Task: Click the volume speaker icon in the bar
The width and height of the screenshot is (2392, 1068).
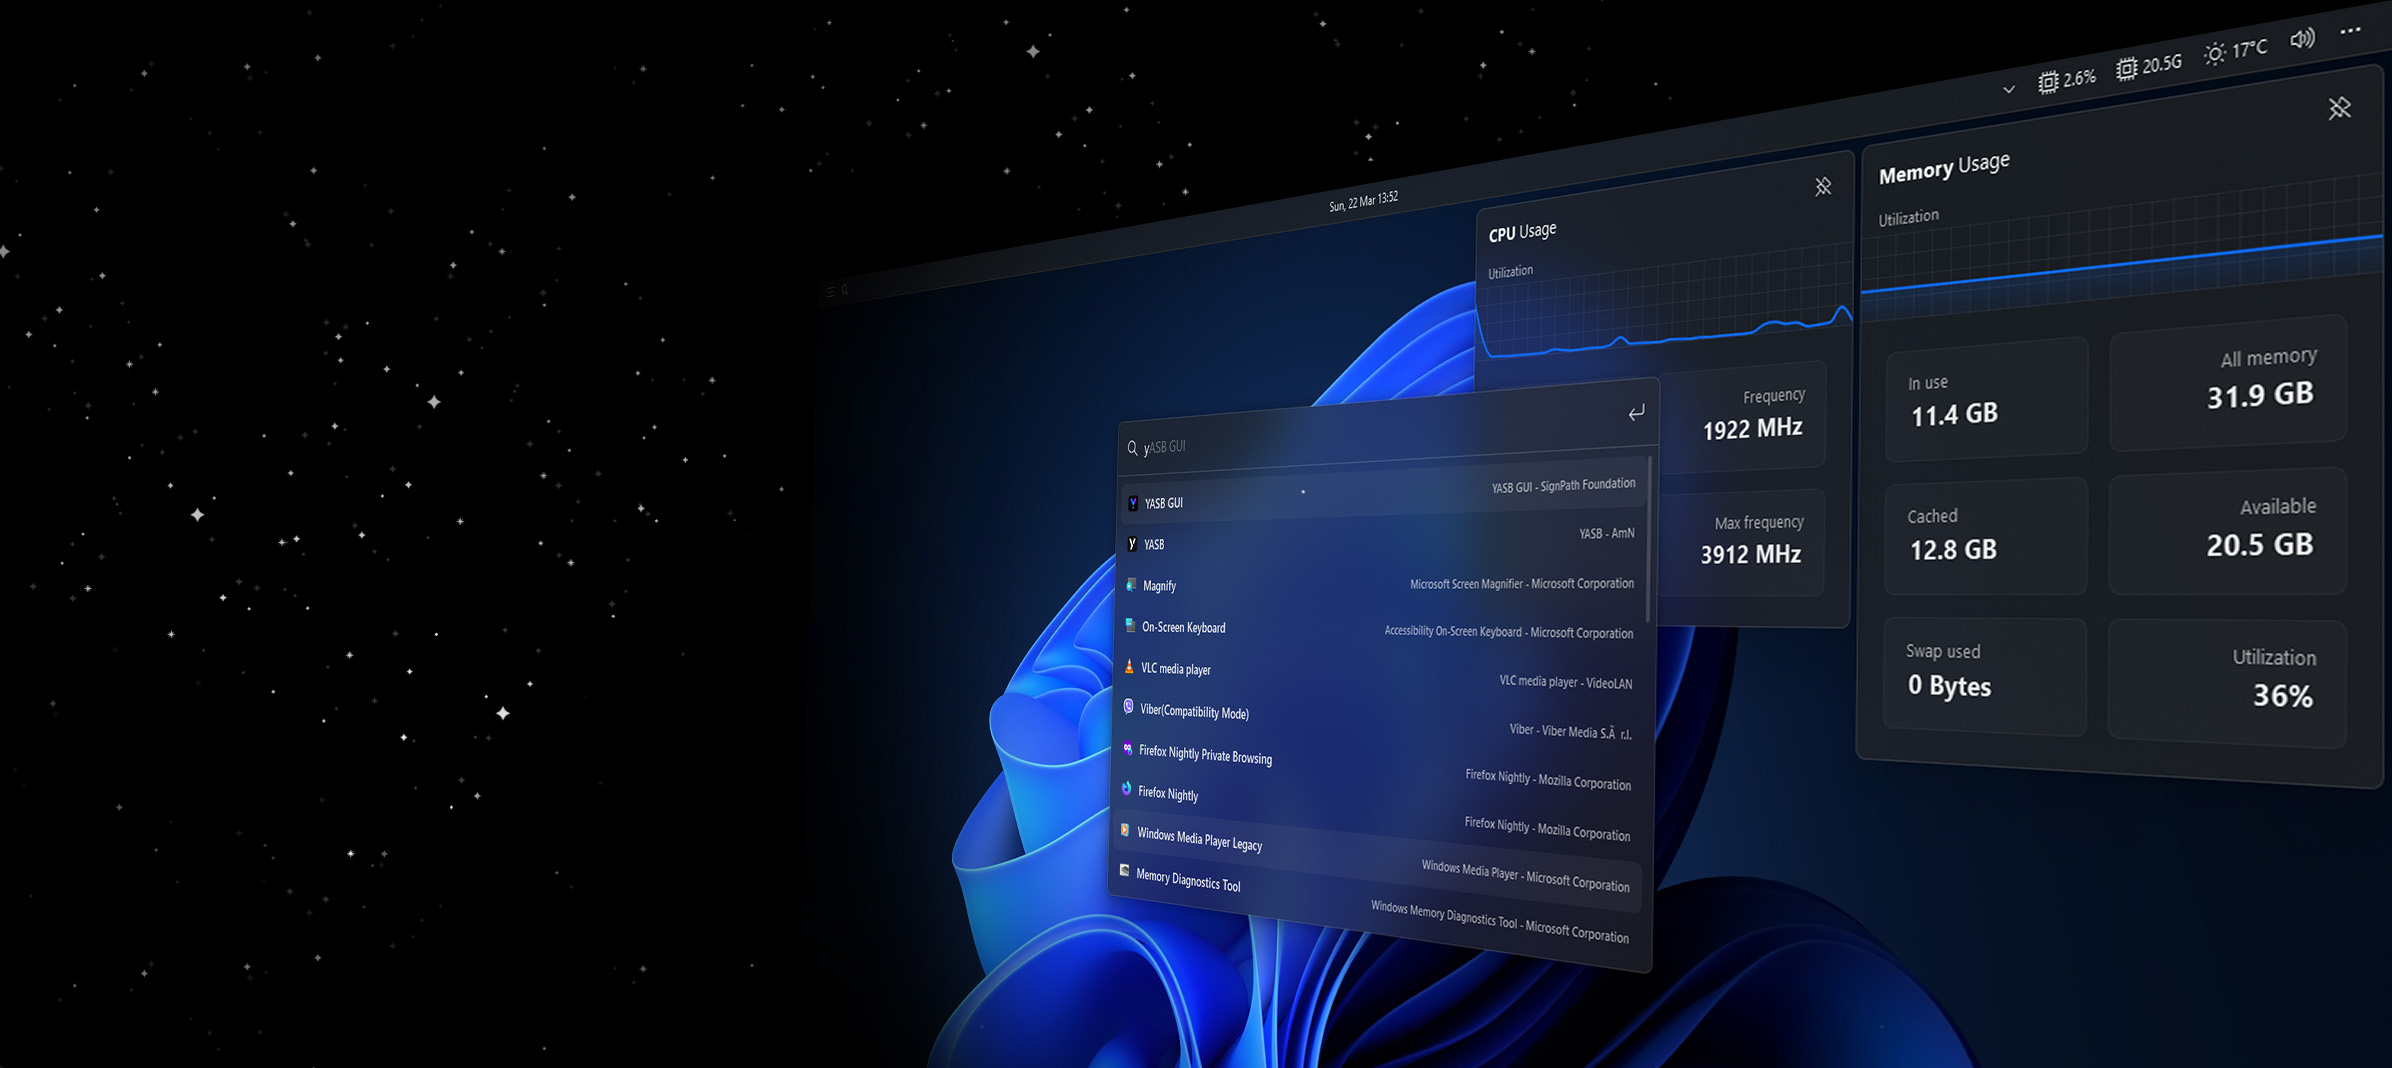Action: (2302, 39)
